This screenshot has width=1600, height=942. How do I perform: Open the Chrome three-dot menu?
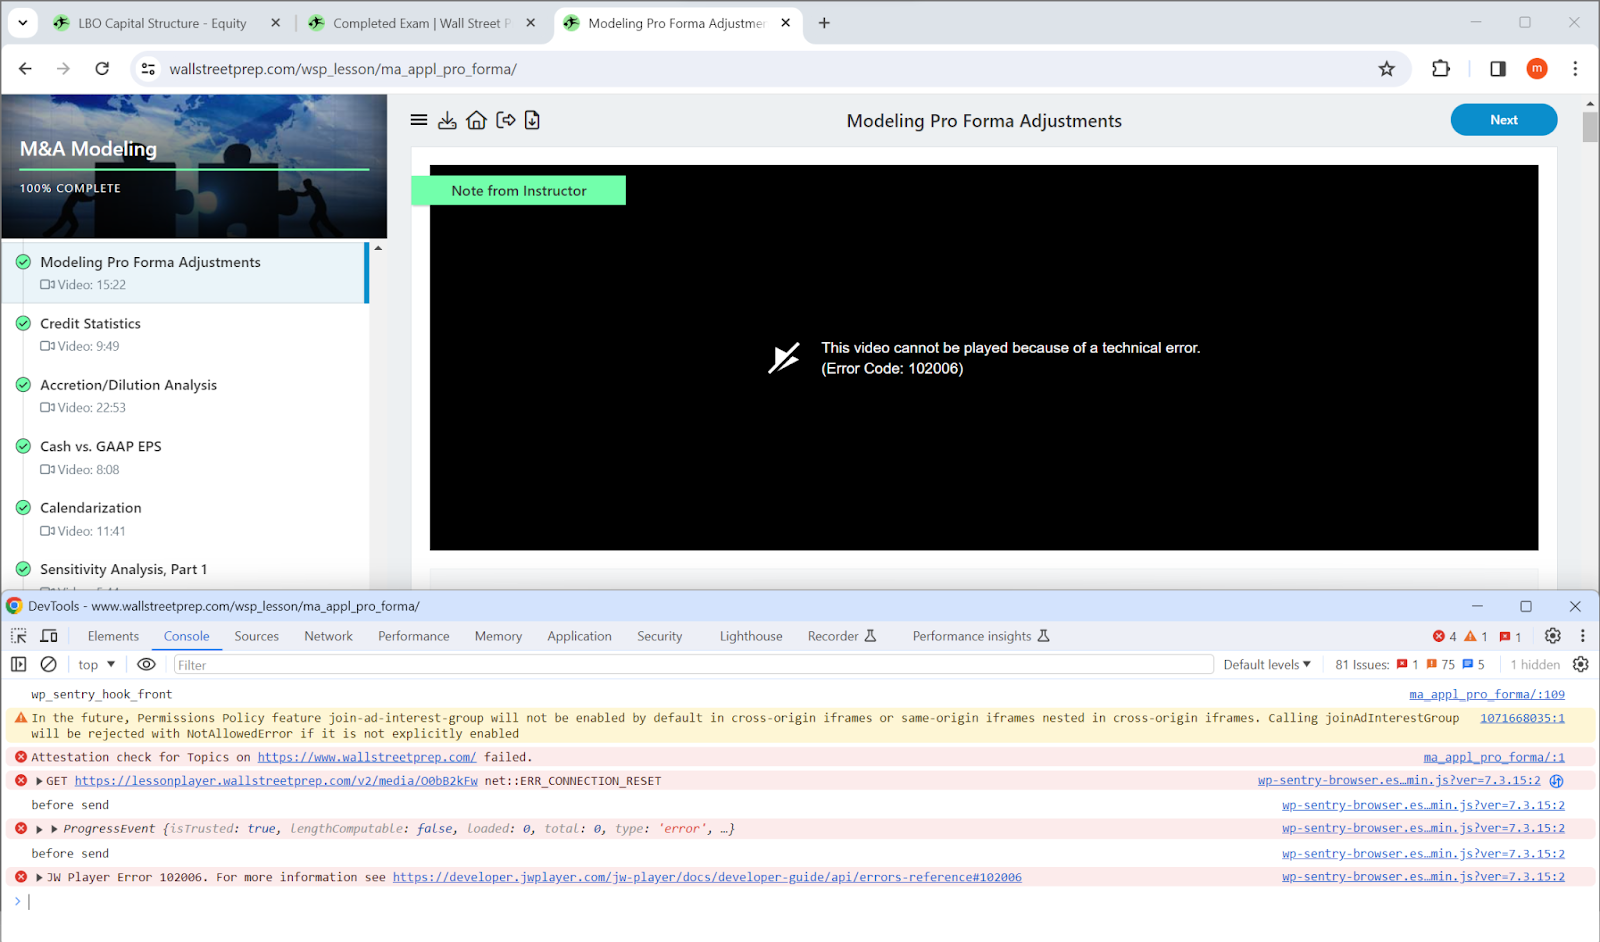point(1575,69)
